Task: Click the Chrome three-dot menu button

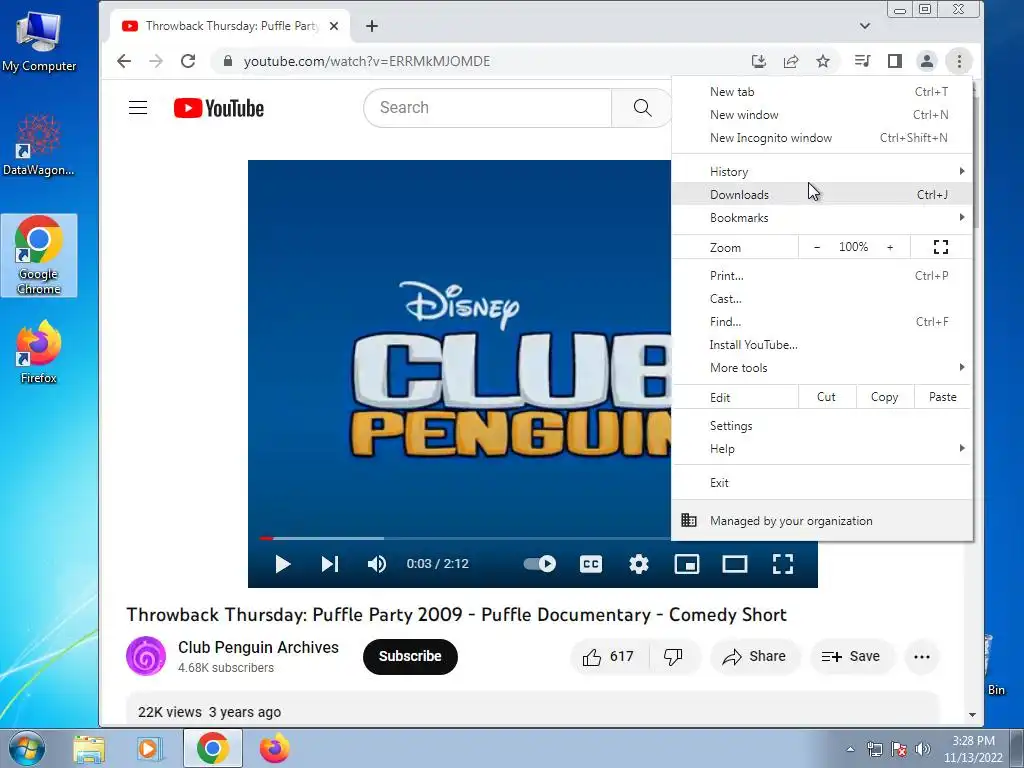Action: tap(959, 61)
